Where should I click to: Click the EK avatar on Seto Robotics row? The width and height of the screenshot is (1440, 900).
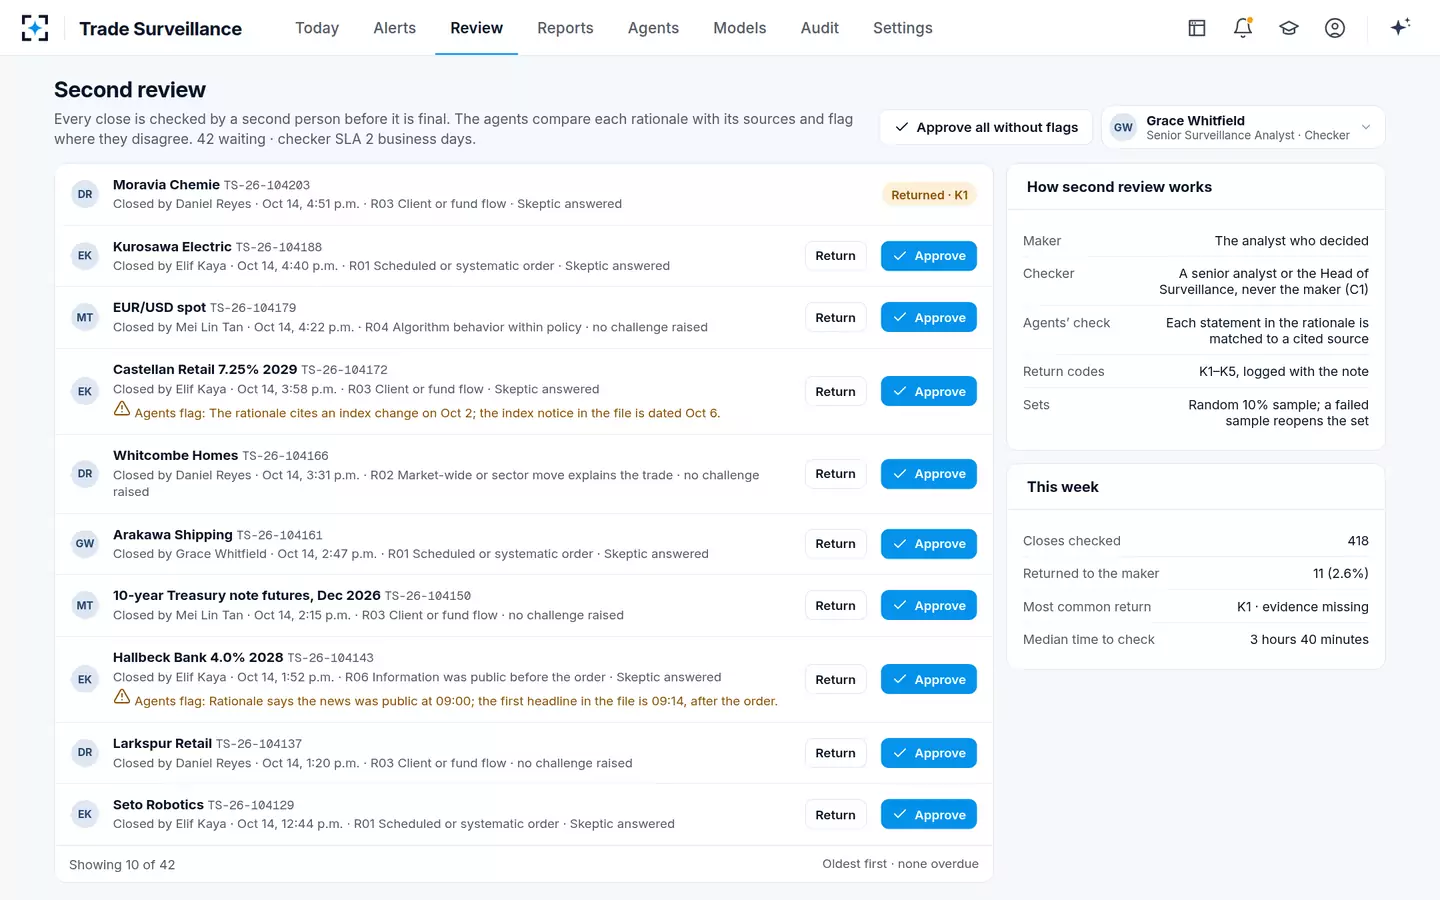coord(85,815)
